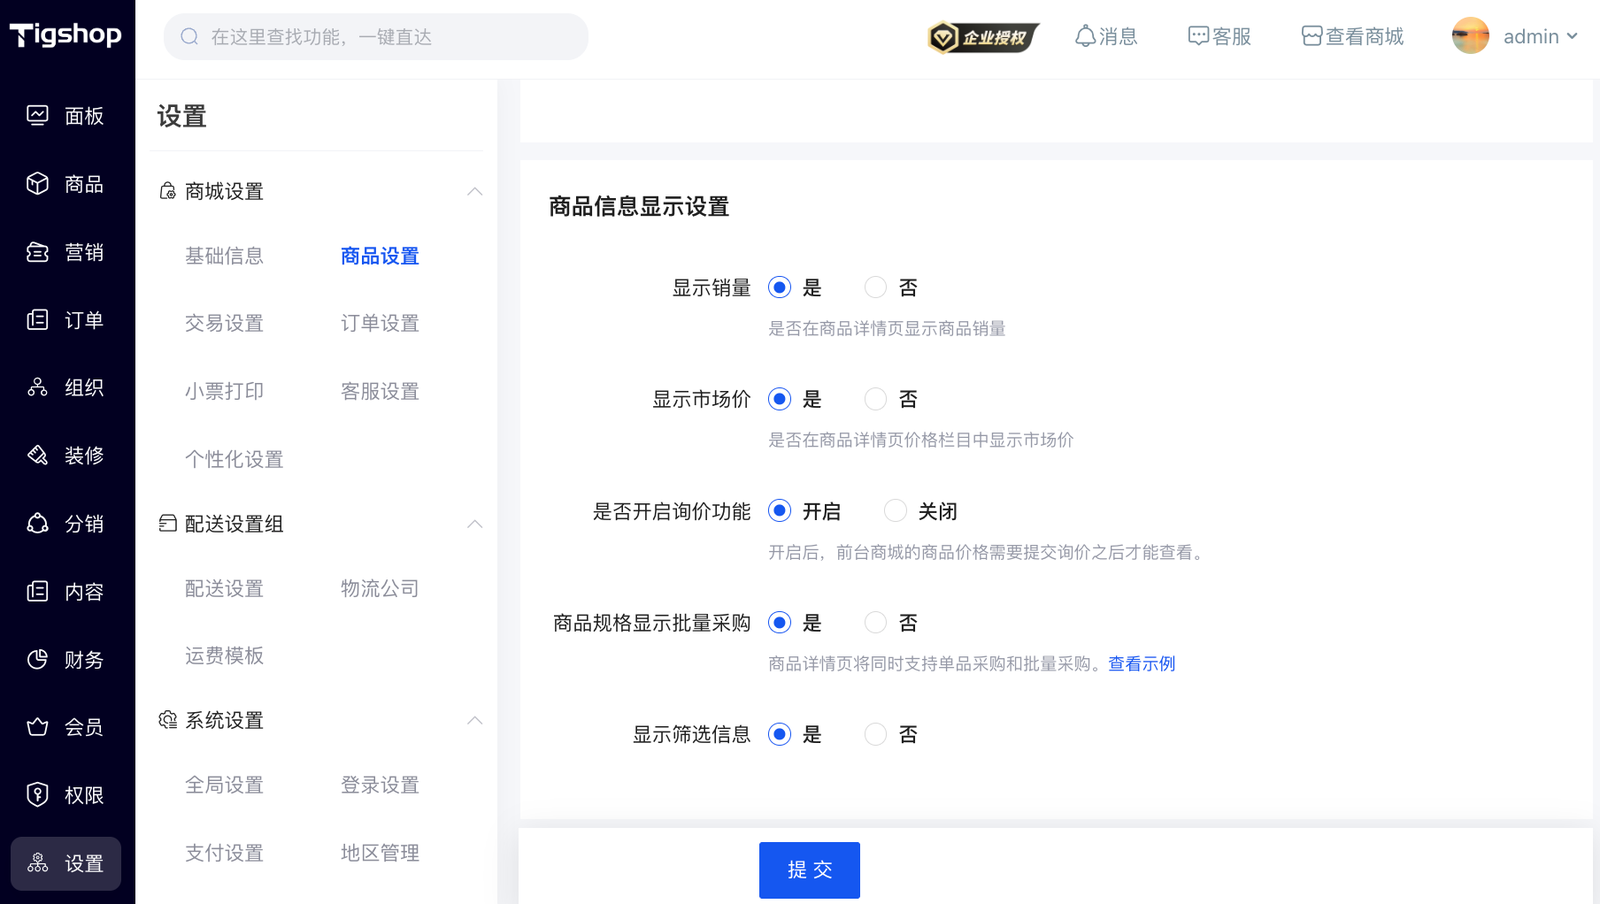Choose 否 for 显示筛选信息
The image size is (1600, 904).
tap(876, 735)
